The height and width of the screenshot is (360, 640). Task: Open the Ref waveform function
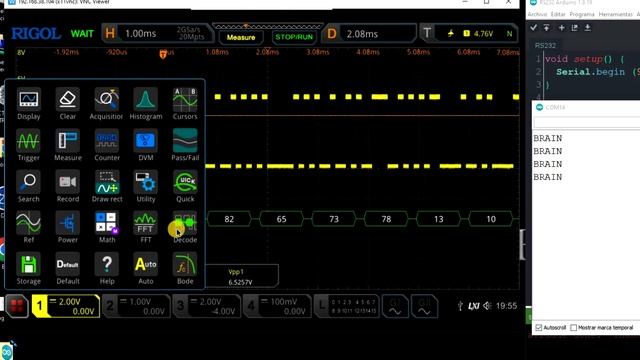[29, 223]
